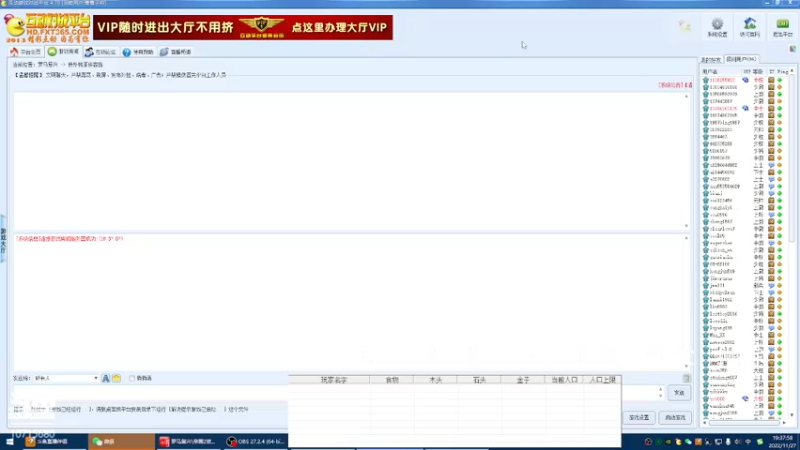Image resolution: width=800 pixels, height=450 pixels.
Task: Open the WeChat taskbar item
Action: [121, 442]
